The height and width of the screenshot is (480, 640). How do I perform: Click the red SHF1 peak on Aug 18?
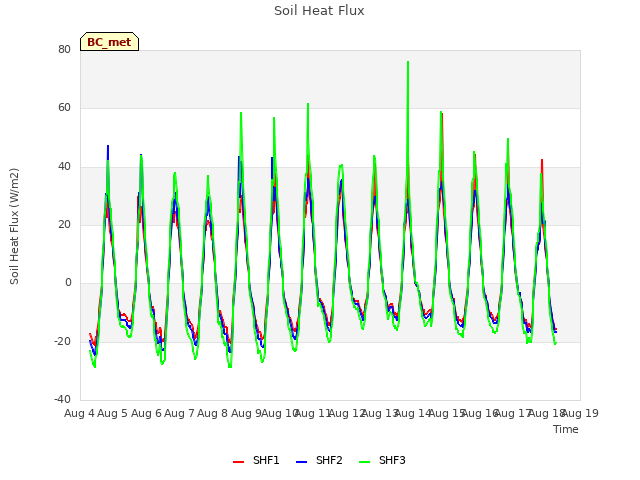point(542,160)
